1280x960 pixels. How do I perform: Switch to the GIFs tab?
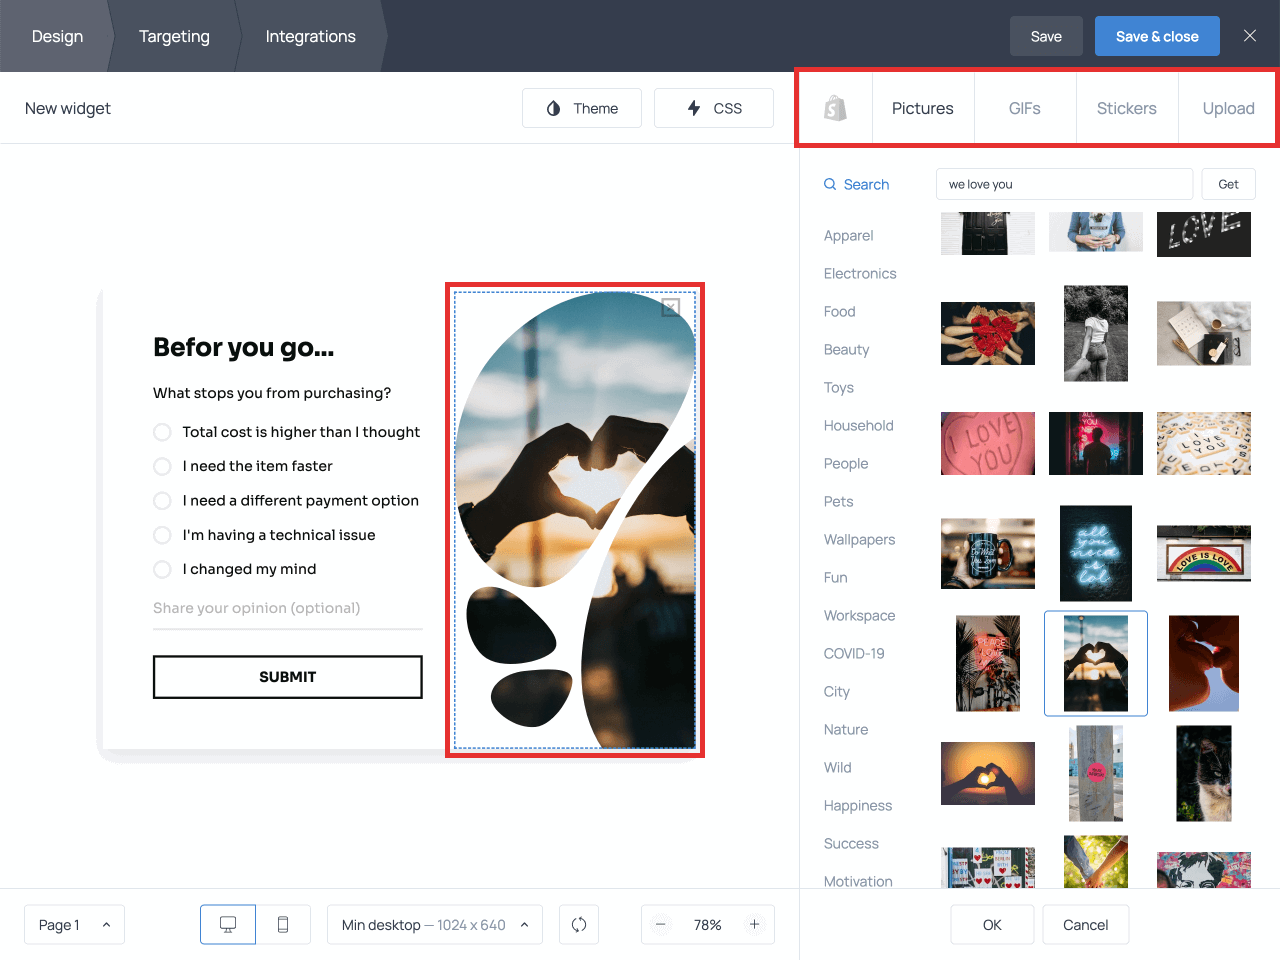coord(1024,108)
